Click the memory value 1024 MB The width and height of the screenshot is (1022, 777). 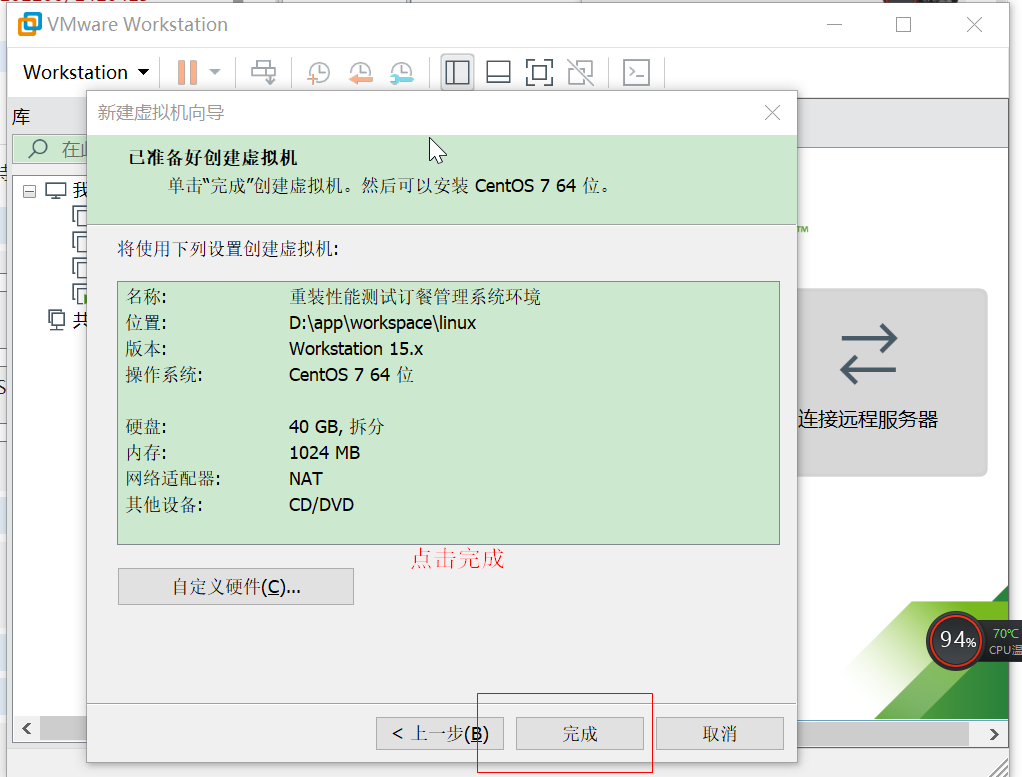pyautogui.click(x=324, y=453)
